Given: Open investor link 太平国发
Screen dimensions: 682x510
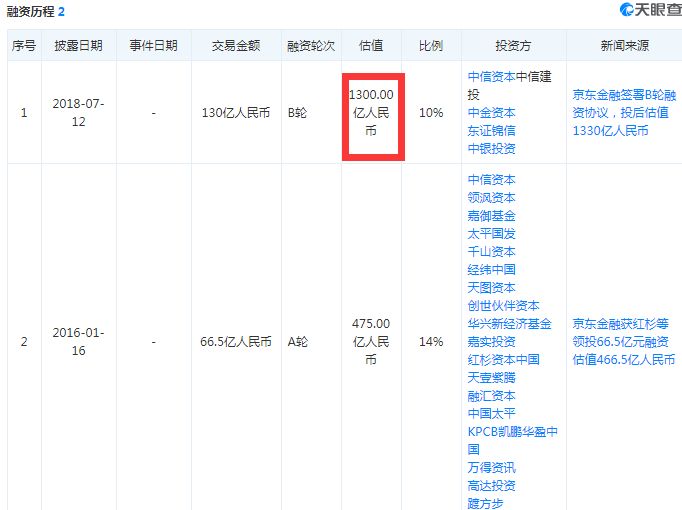Looking at the screenshot, I should [x=491, y=234].
